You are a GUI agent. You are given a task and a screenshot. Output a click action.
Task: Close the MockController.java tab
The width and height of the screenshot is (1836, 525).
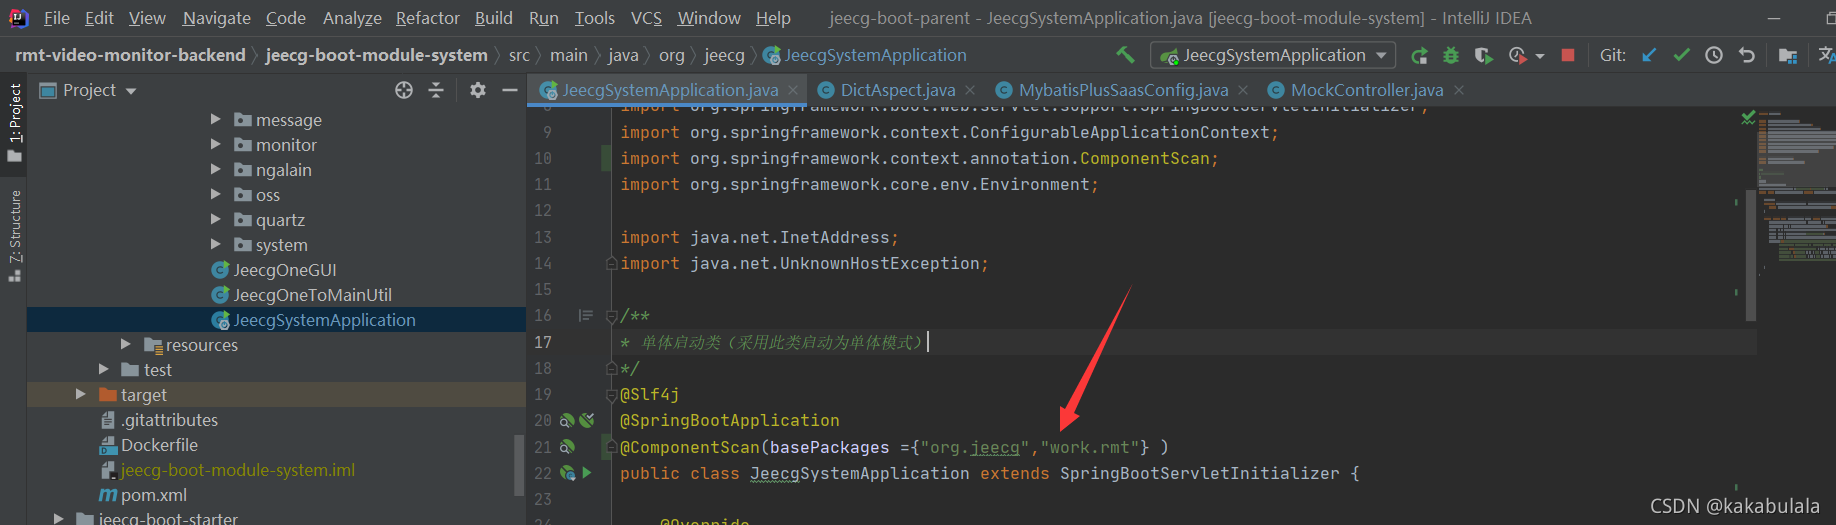(x=1459, y=90)
